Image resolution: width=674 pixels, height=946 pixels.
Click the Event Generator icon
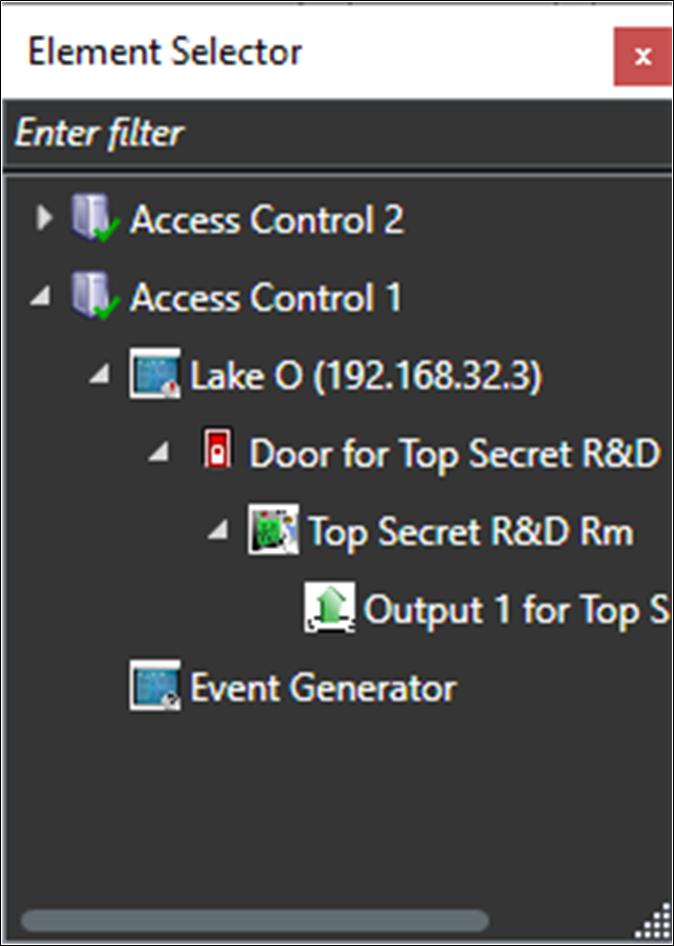(x=154, y=688)
